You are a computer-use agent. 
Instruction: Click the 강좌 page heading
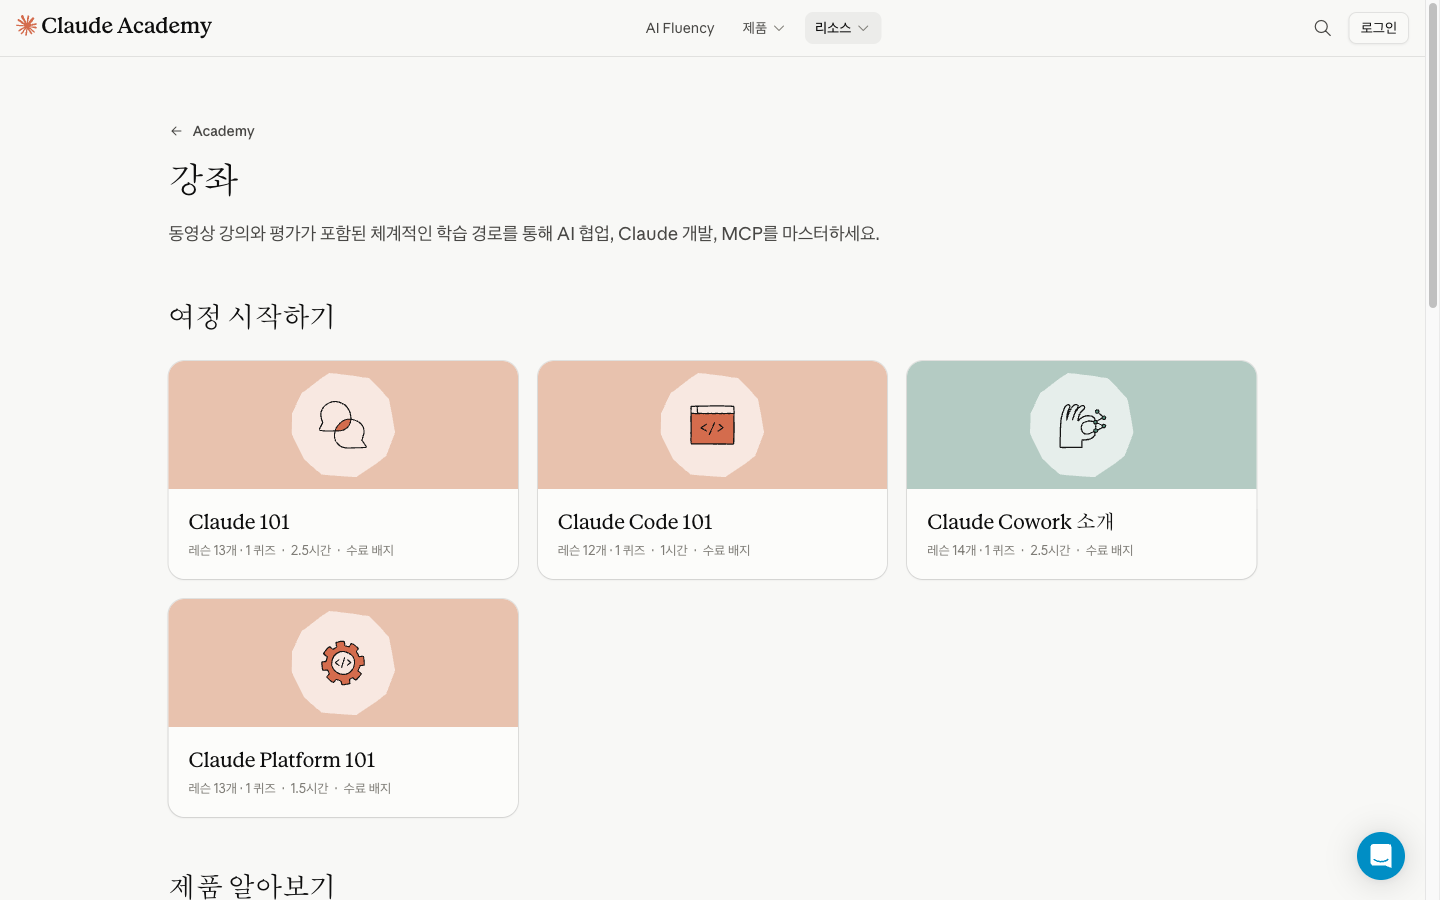click(x=204, y=179)
